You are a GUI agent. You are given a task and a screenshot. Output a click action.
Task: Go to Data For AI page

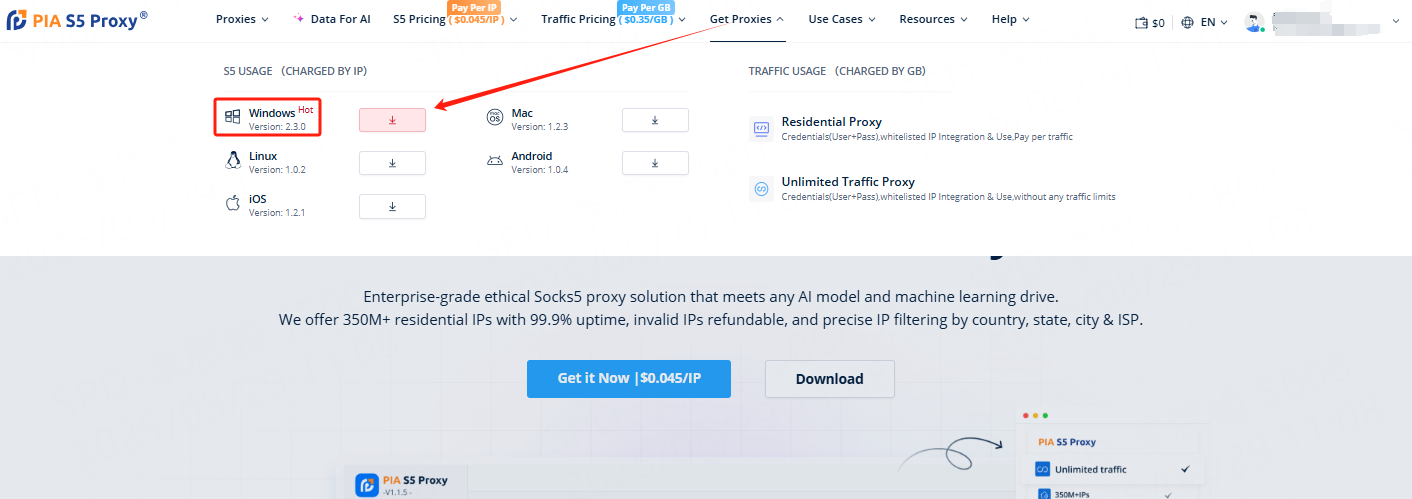point(331,19)
